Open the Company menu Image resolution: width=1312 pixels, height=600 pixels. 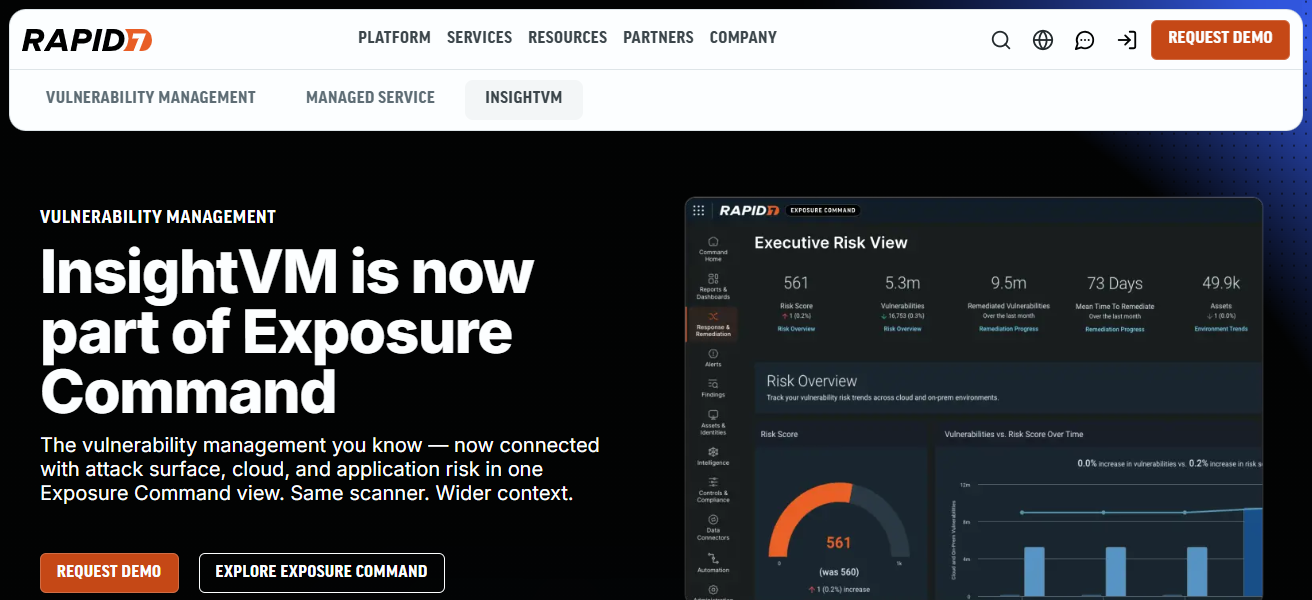click(x=743, y=37)
